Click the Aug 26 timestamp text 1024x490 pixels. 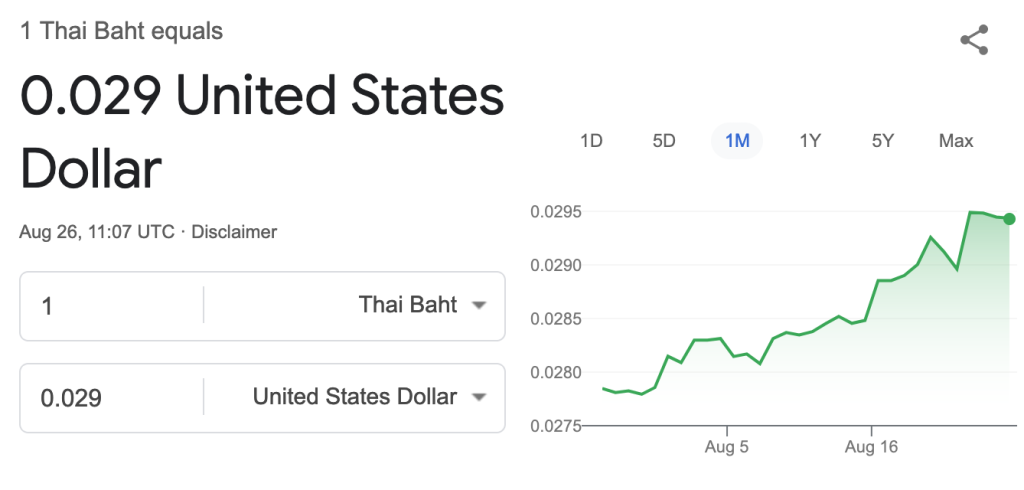click(x=97, y=232)
